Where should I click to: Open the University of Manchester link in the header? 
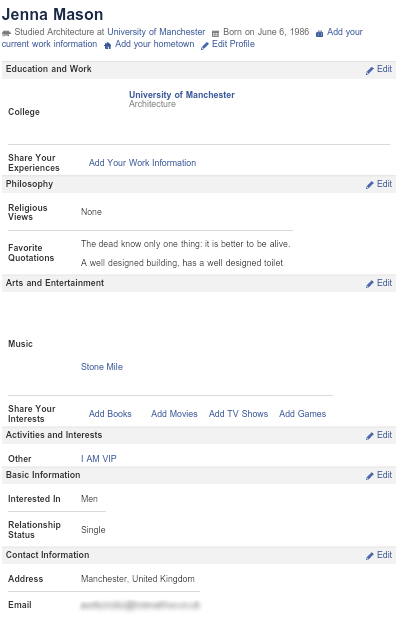[x=156, y=32]
